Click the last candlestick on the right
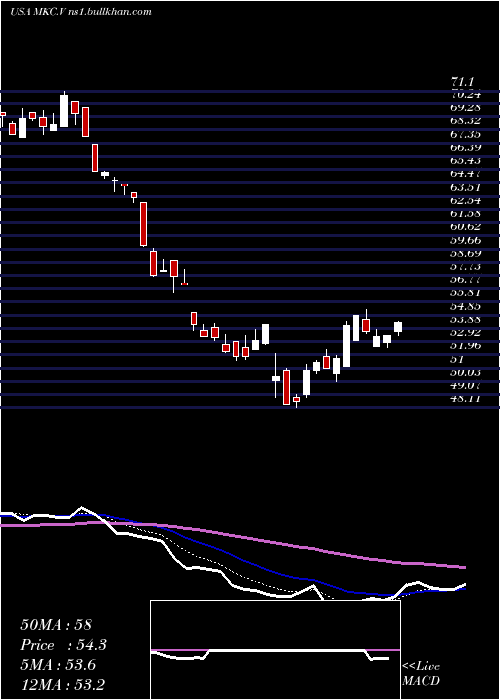This screenshot has width=500, height=700. point(398,327)
